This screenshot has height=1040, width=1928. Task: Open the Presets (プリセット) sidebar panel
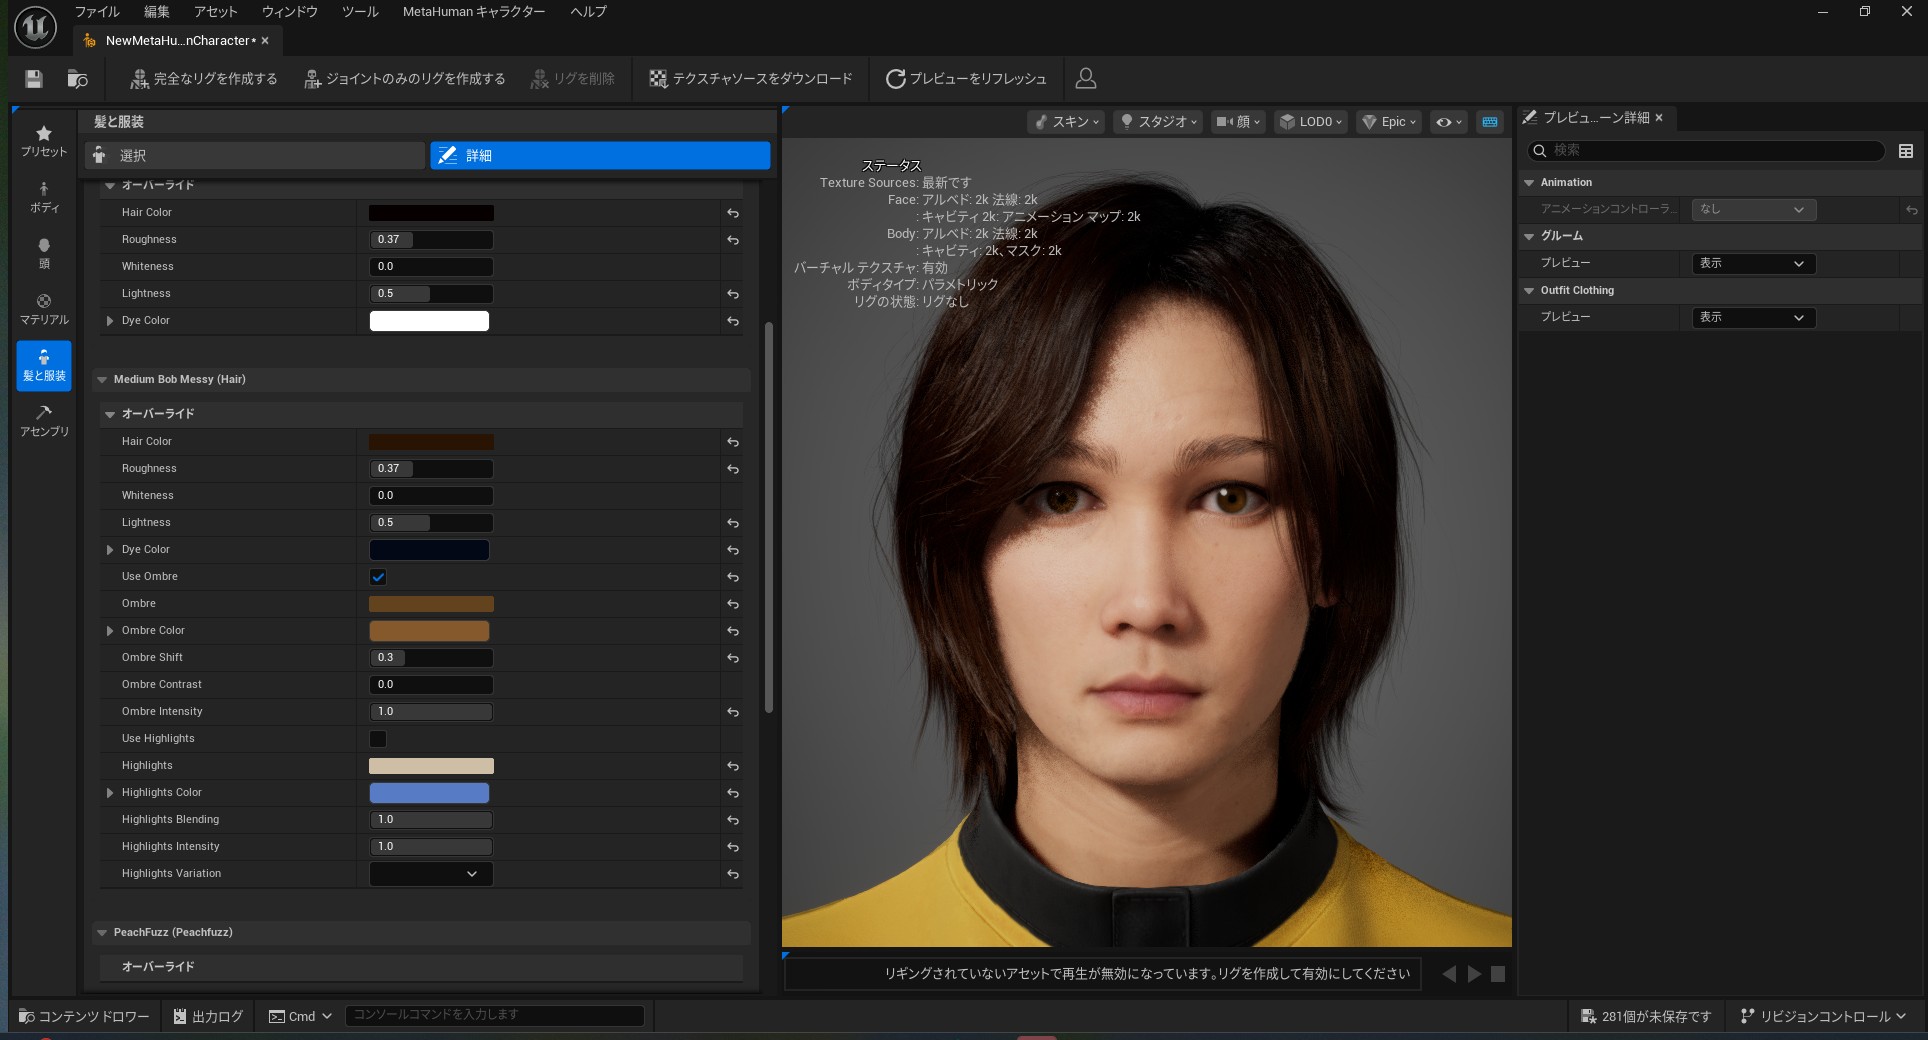tap(44, 141)
